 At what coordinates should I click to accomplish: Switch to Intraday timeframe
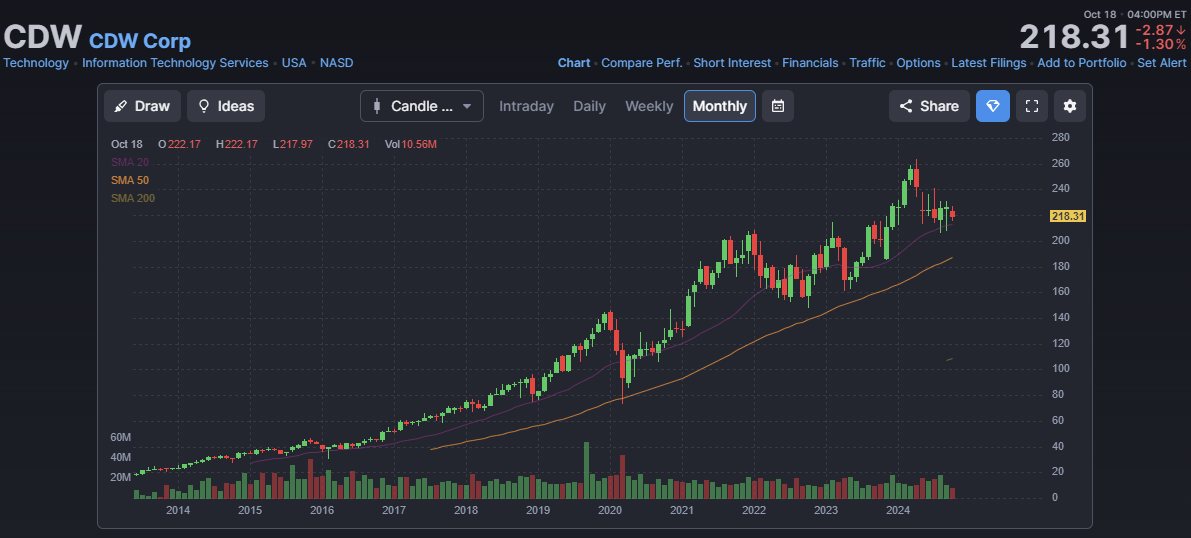[x=526, y=106]
